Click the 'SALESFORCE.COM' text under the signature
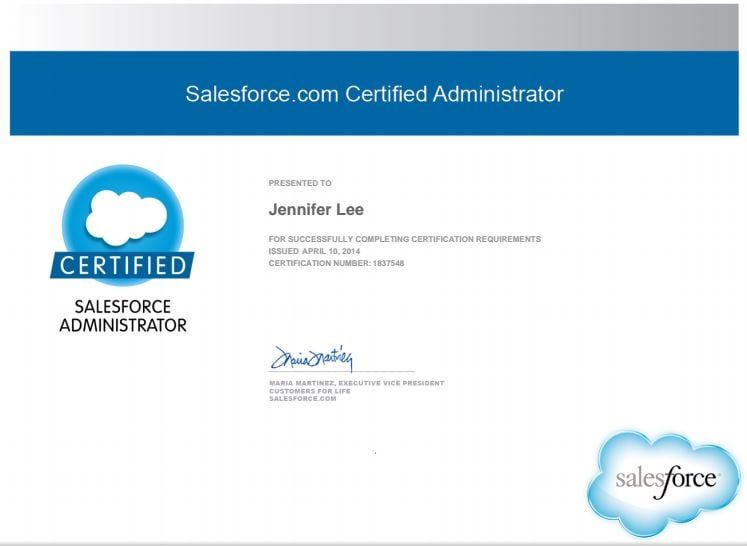Screen dimensions: 747x546 (x=303, y=399)
